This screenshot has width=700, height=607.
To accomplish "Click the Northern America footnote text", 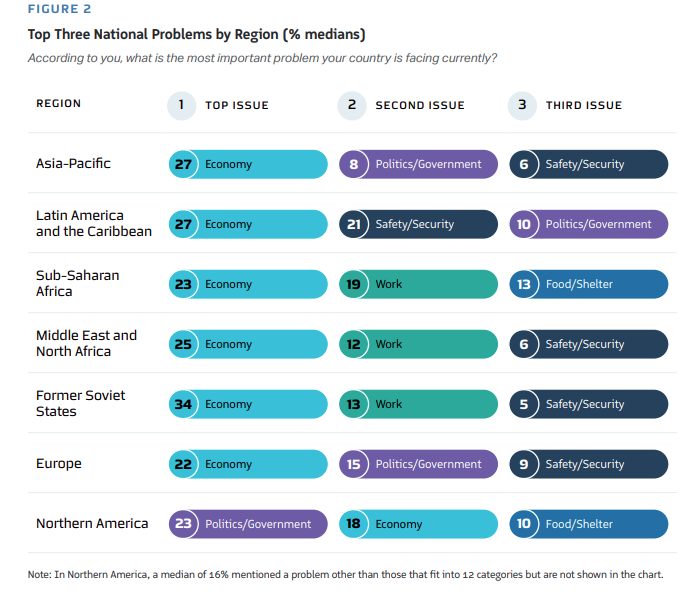I will pyautogui.click(x=345, y=575).
